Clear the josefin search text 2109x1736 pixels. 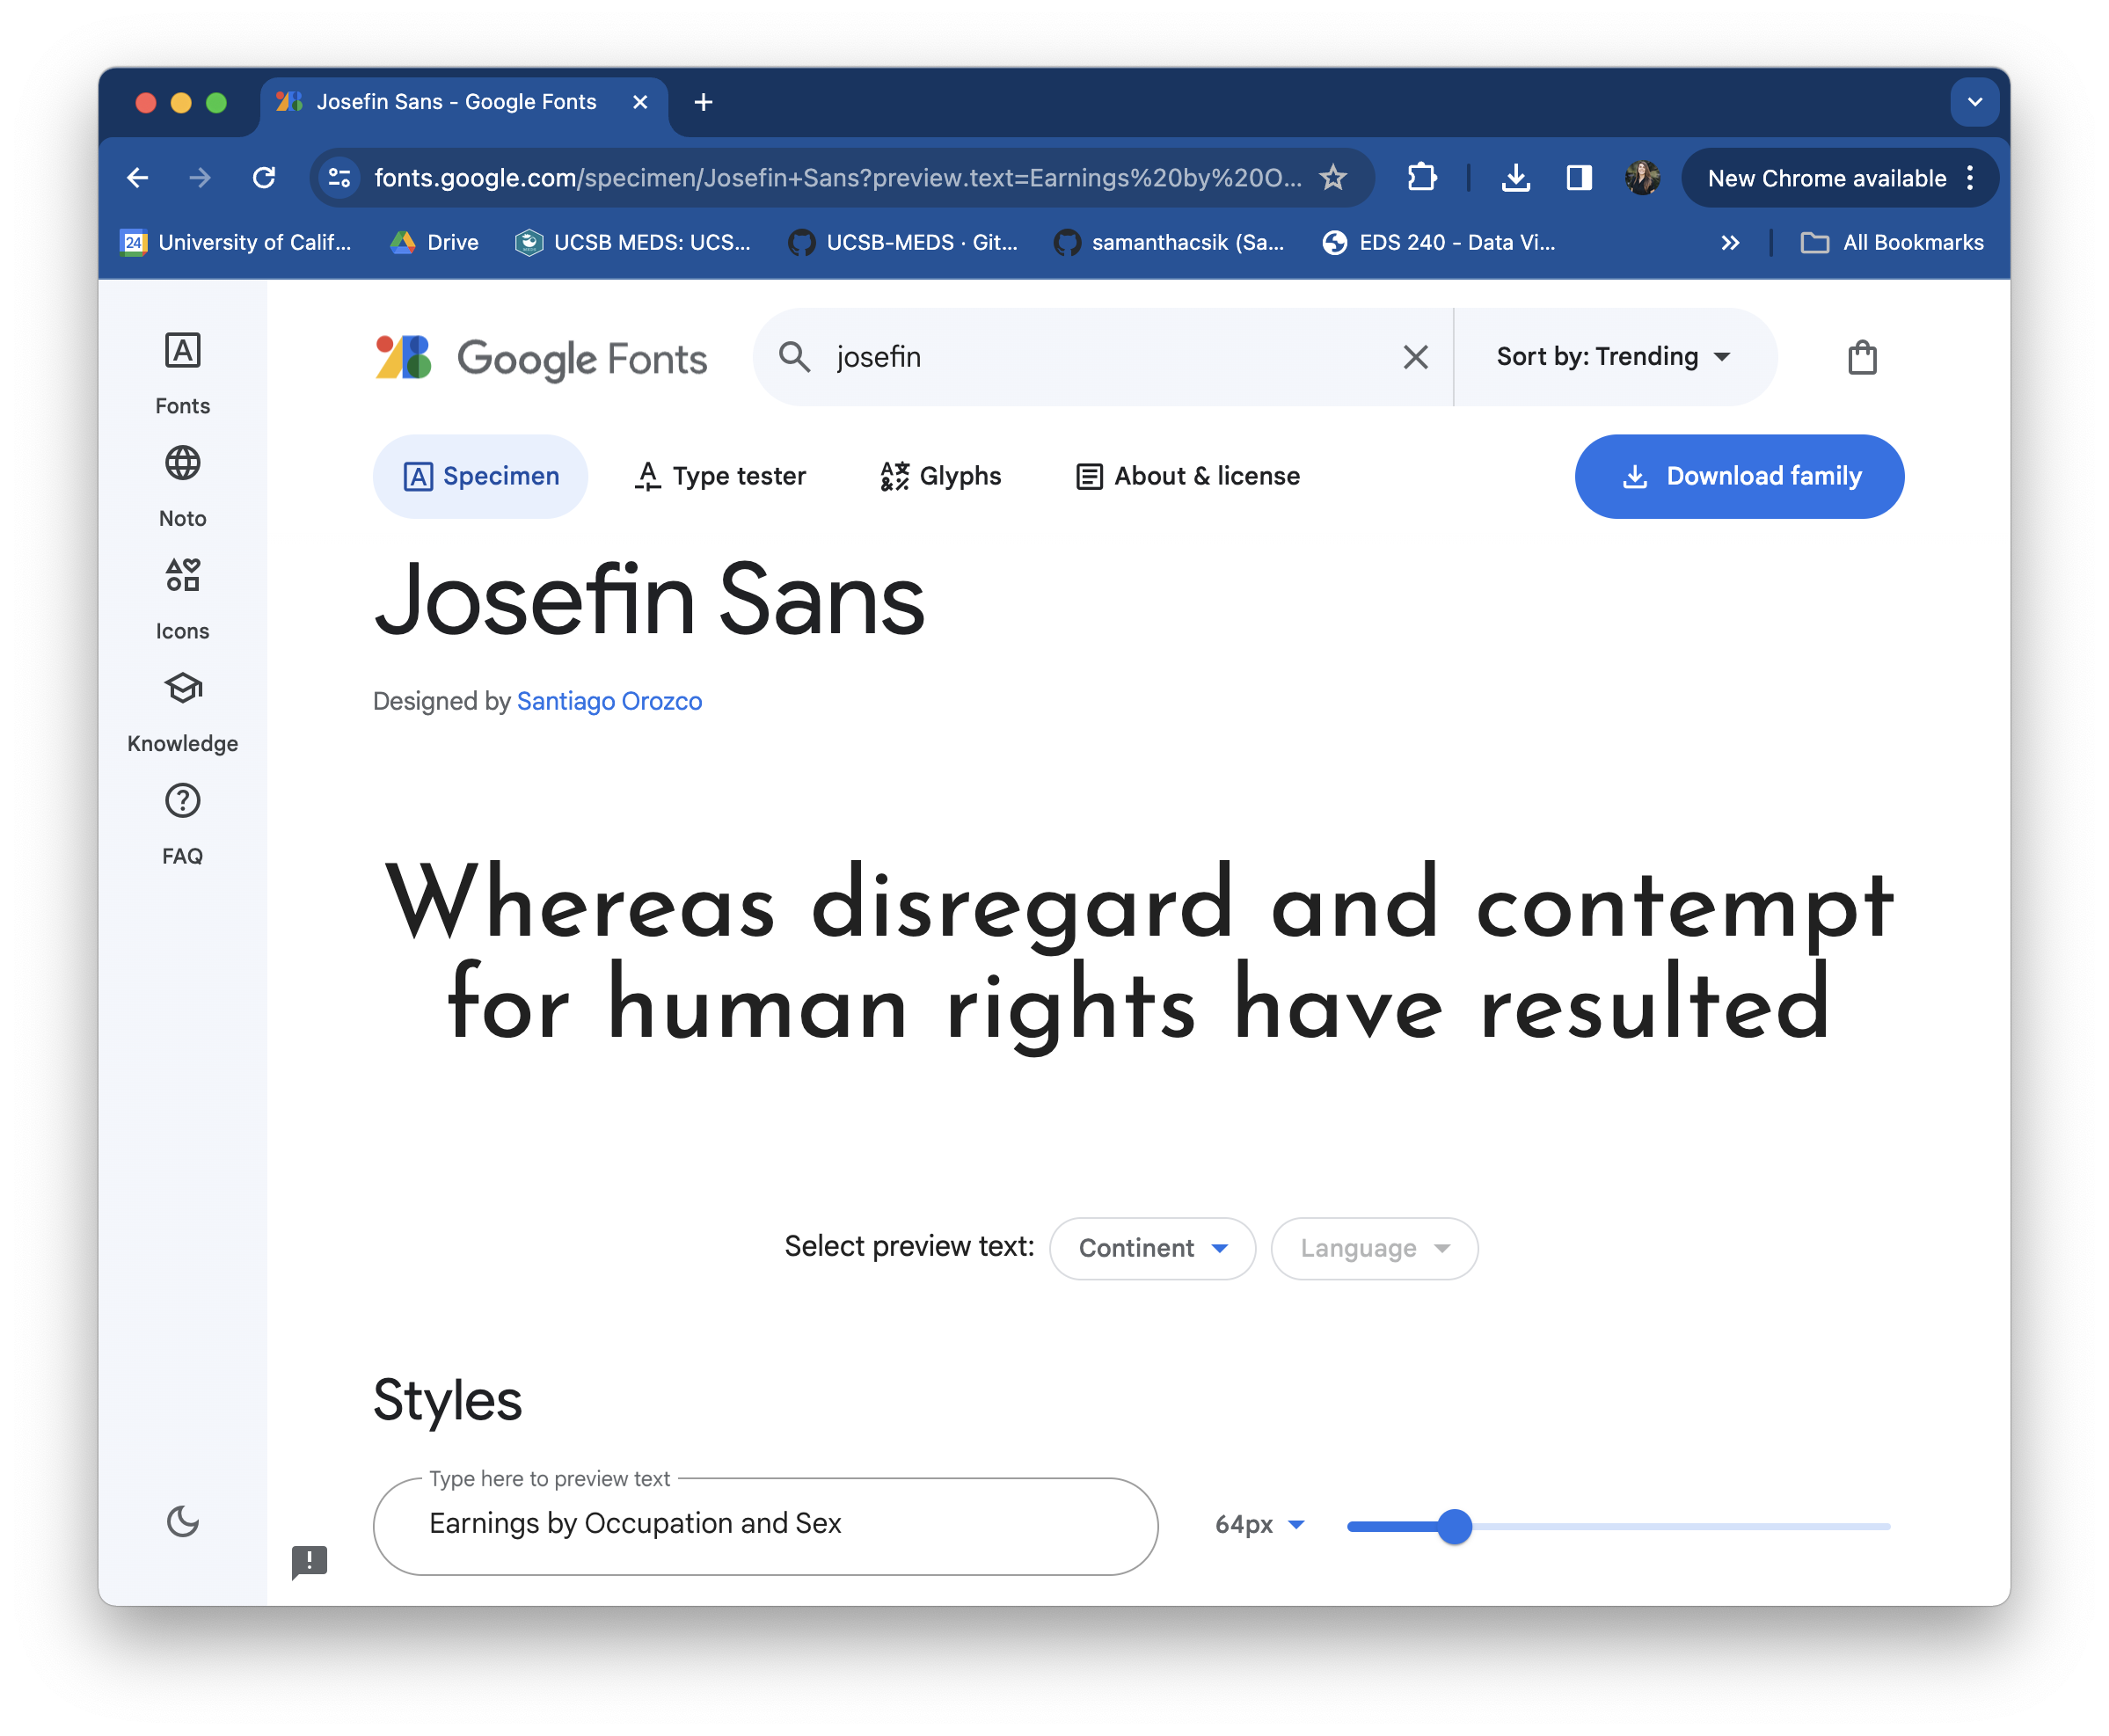point(1414,357)
